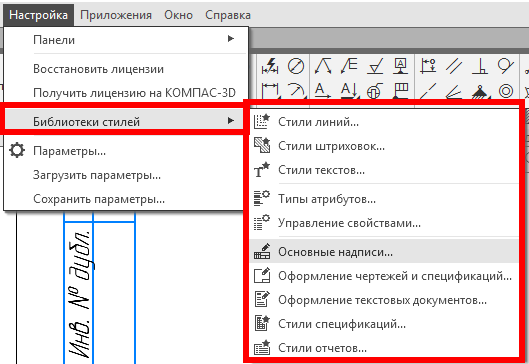Expand the Библиотеки стилей submenu arrow
This screenshot has height=364, width=529.
(x=231, y=120)
